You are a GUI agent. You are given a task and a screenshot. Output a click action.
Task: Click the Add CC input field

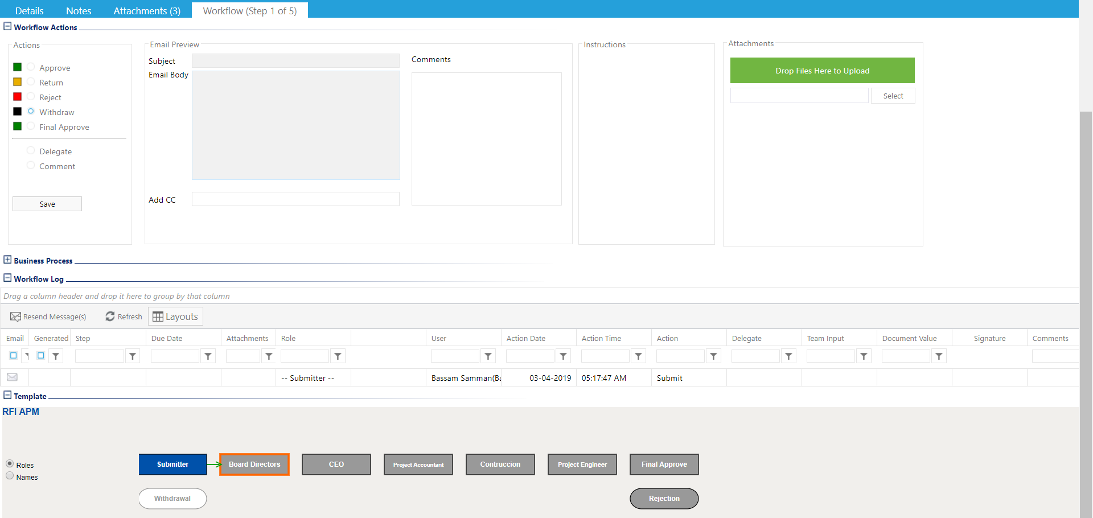pos(296,199)
